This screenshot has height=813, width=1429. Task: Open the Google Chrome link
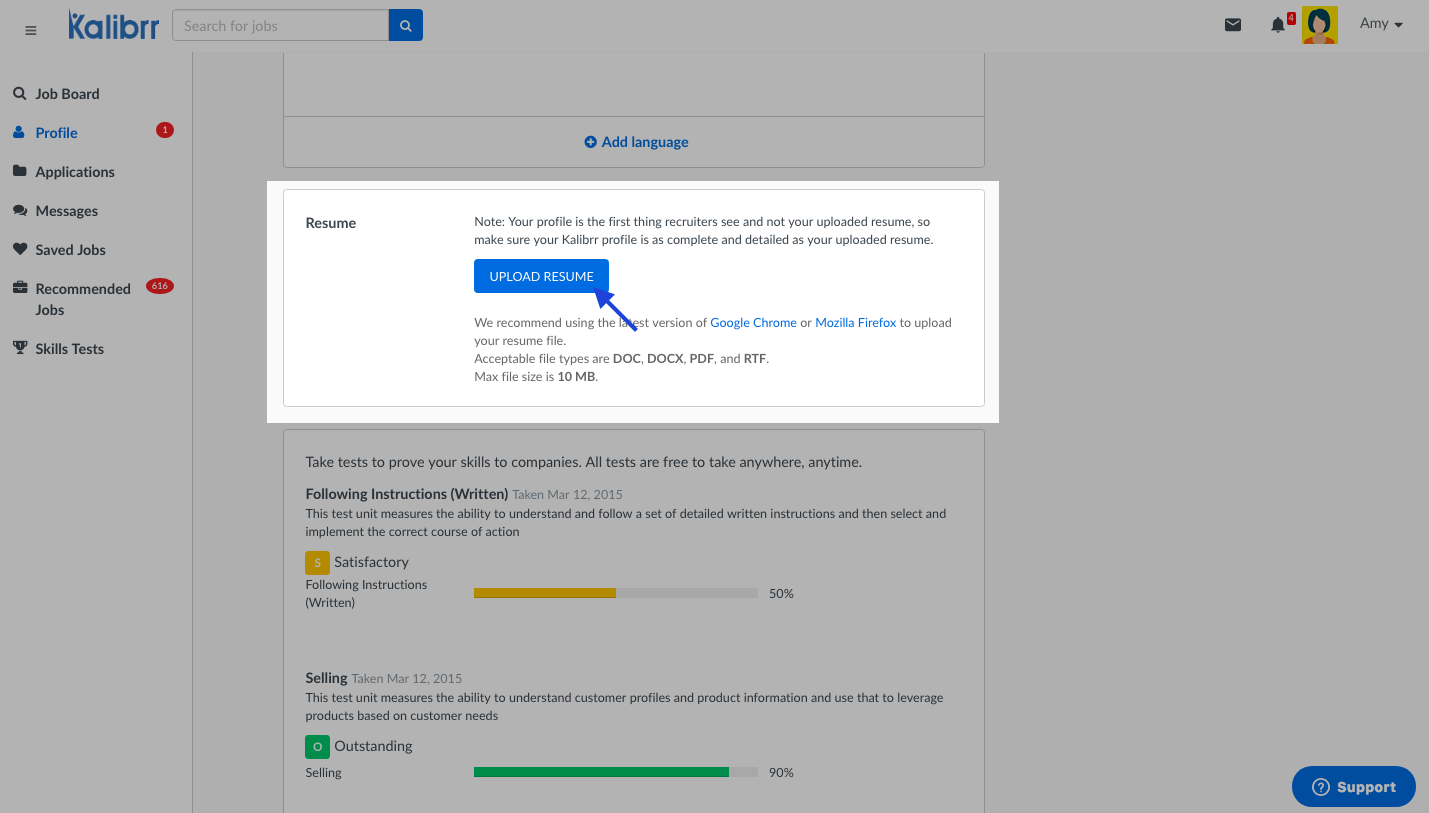[753, 323]
